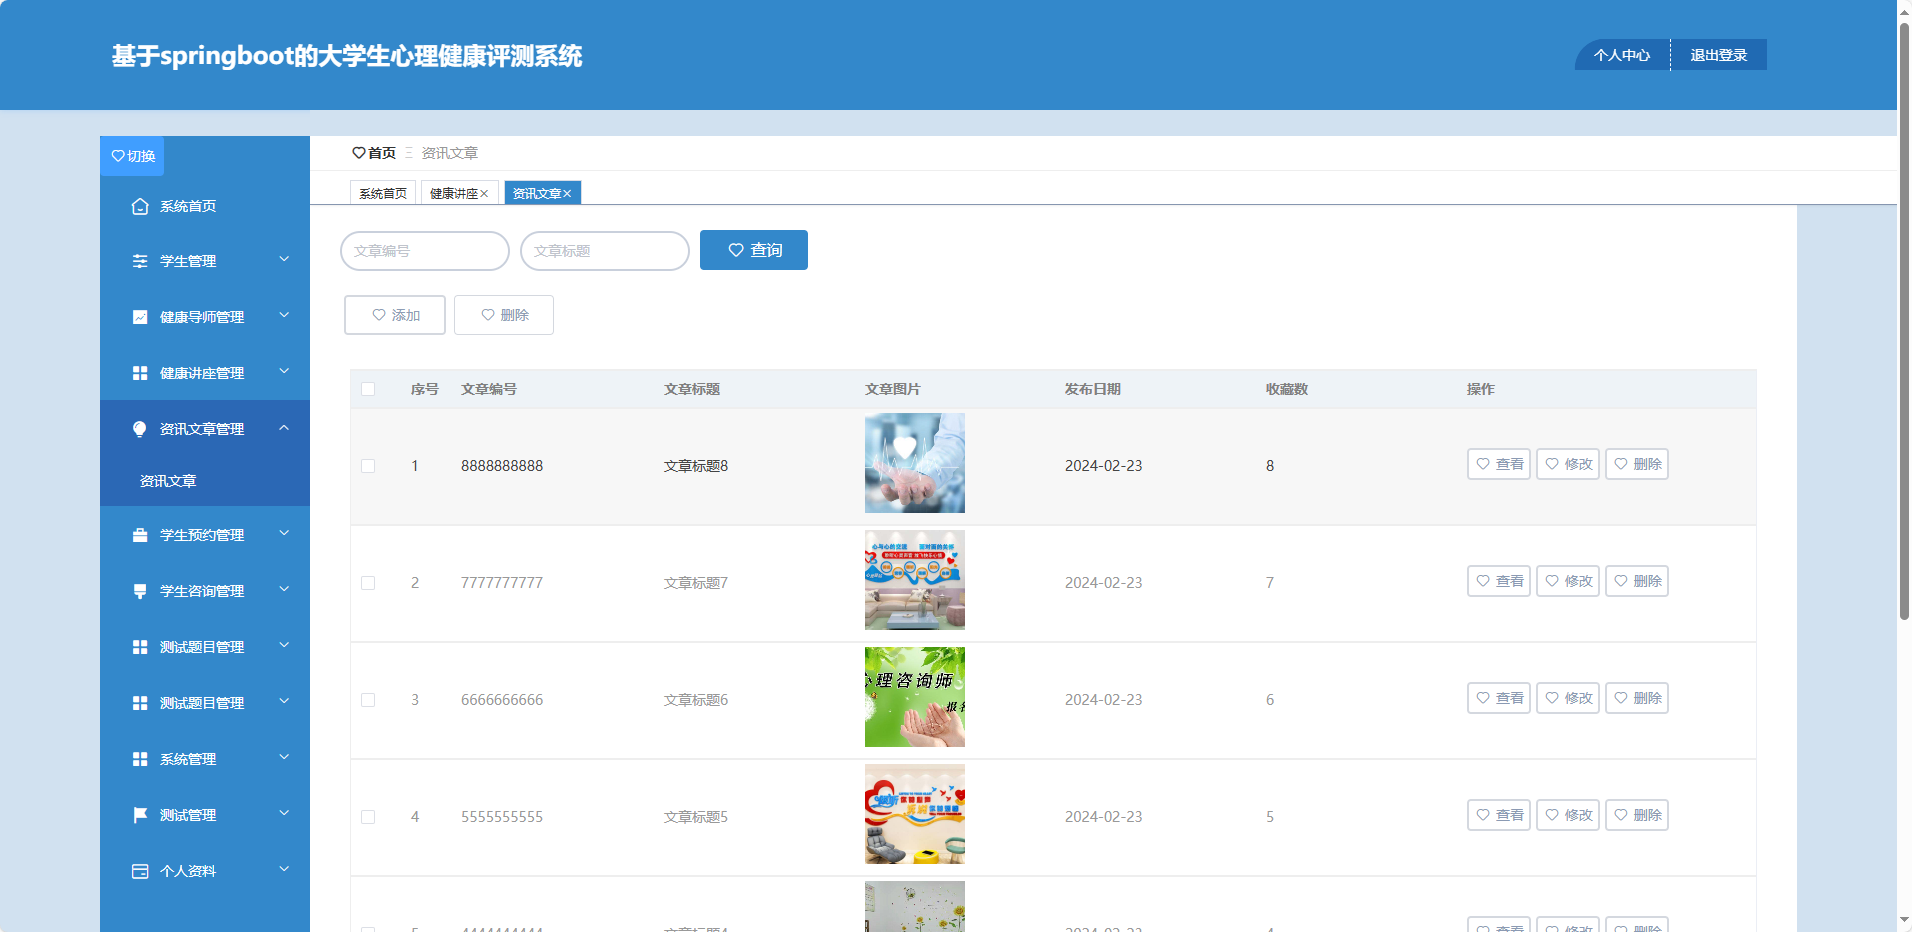Click the briefcase icon for 学生预约管理
The height and width of the screenshot is (932, 1912).
coord(140,535)
